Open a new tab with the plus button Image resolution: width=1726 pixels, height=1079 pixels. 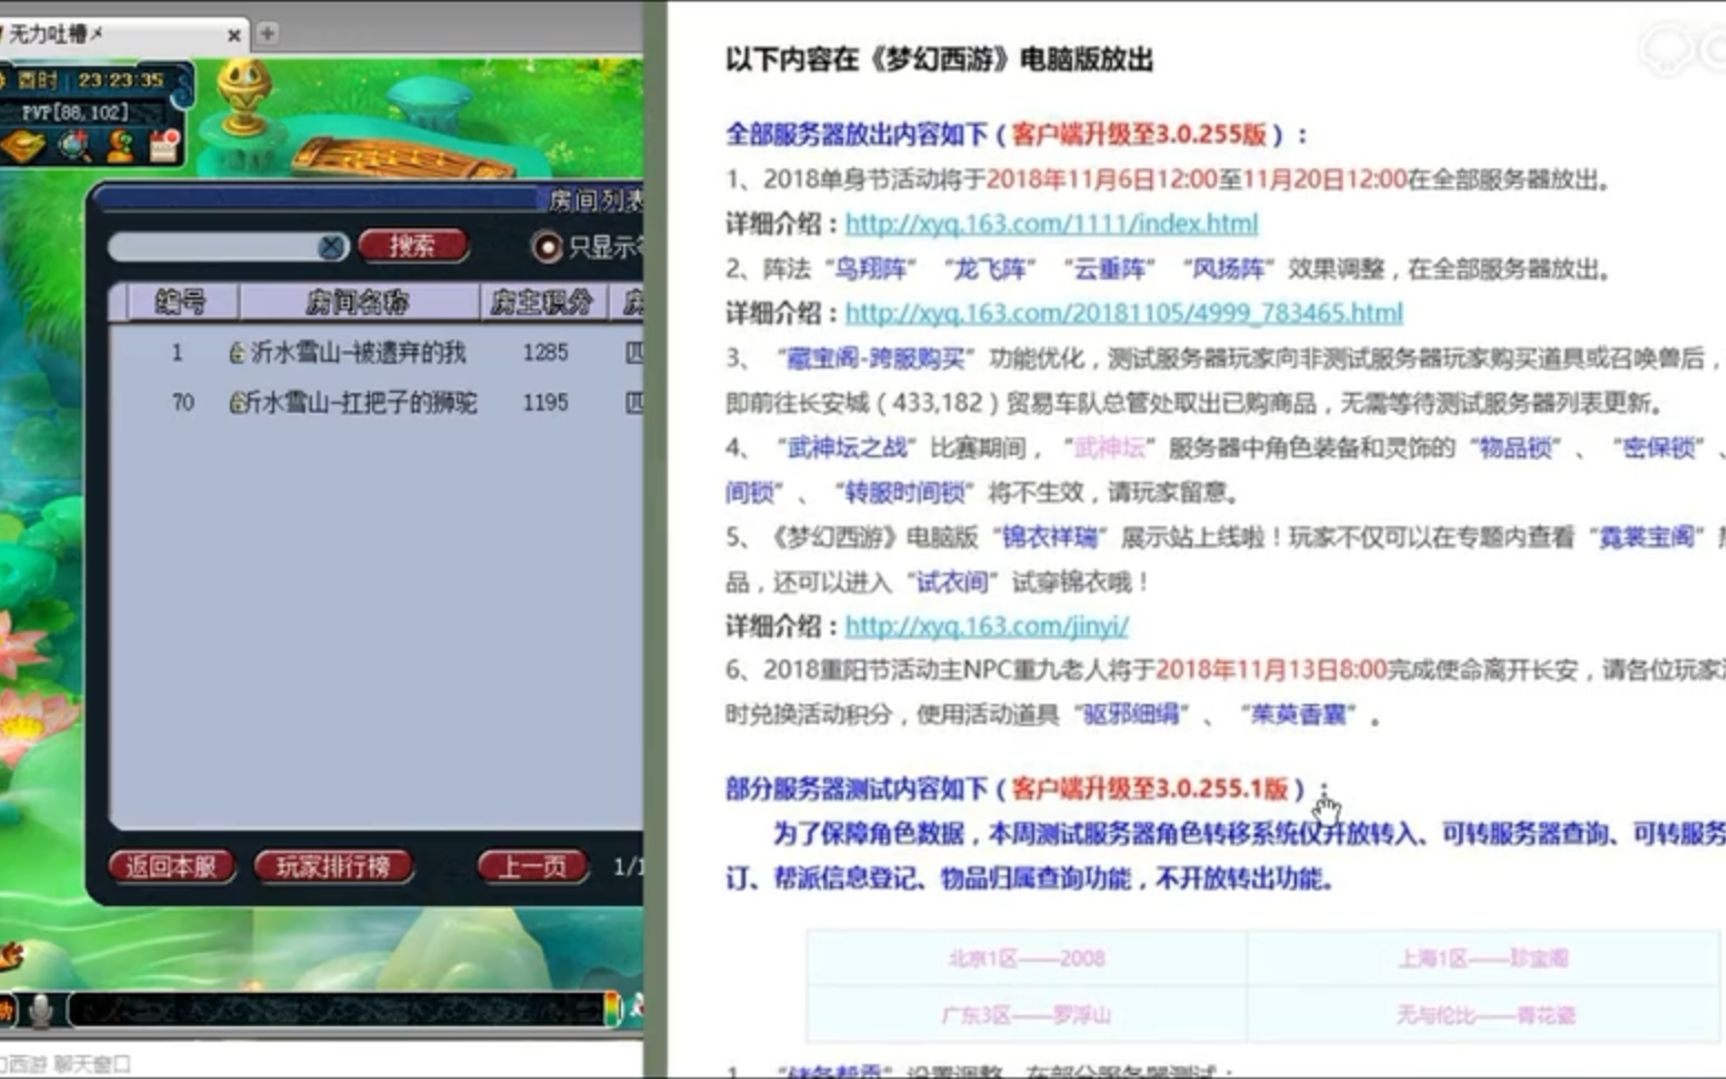(x=267, y=34)
